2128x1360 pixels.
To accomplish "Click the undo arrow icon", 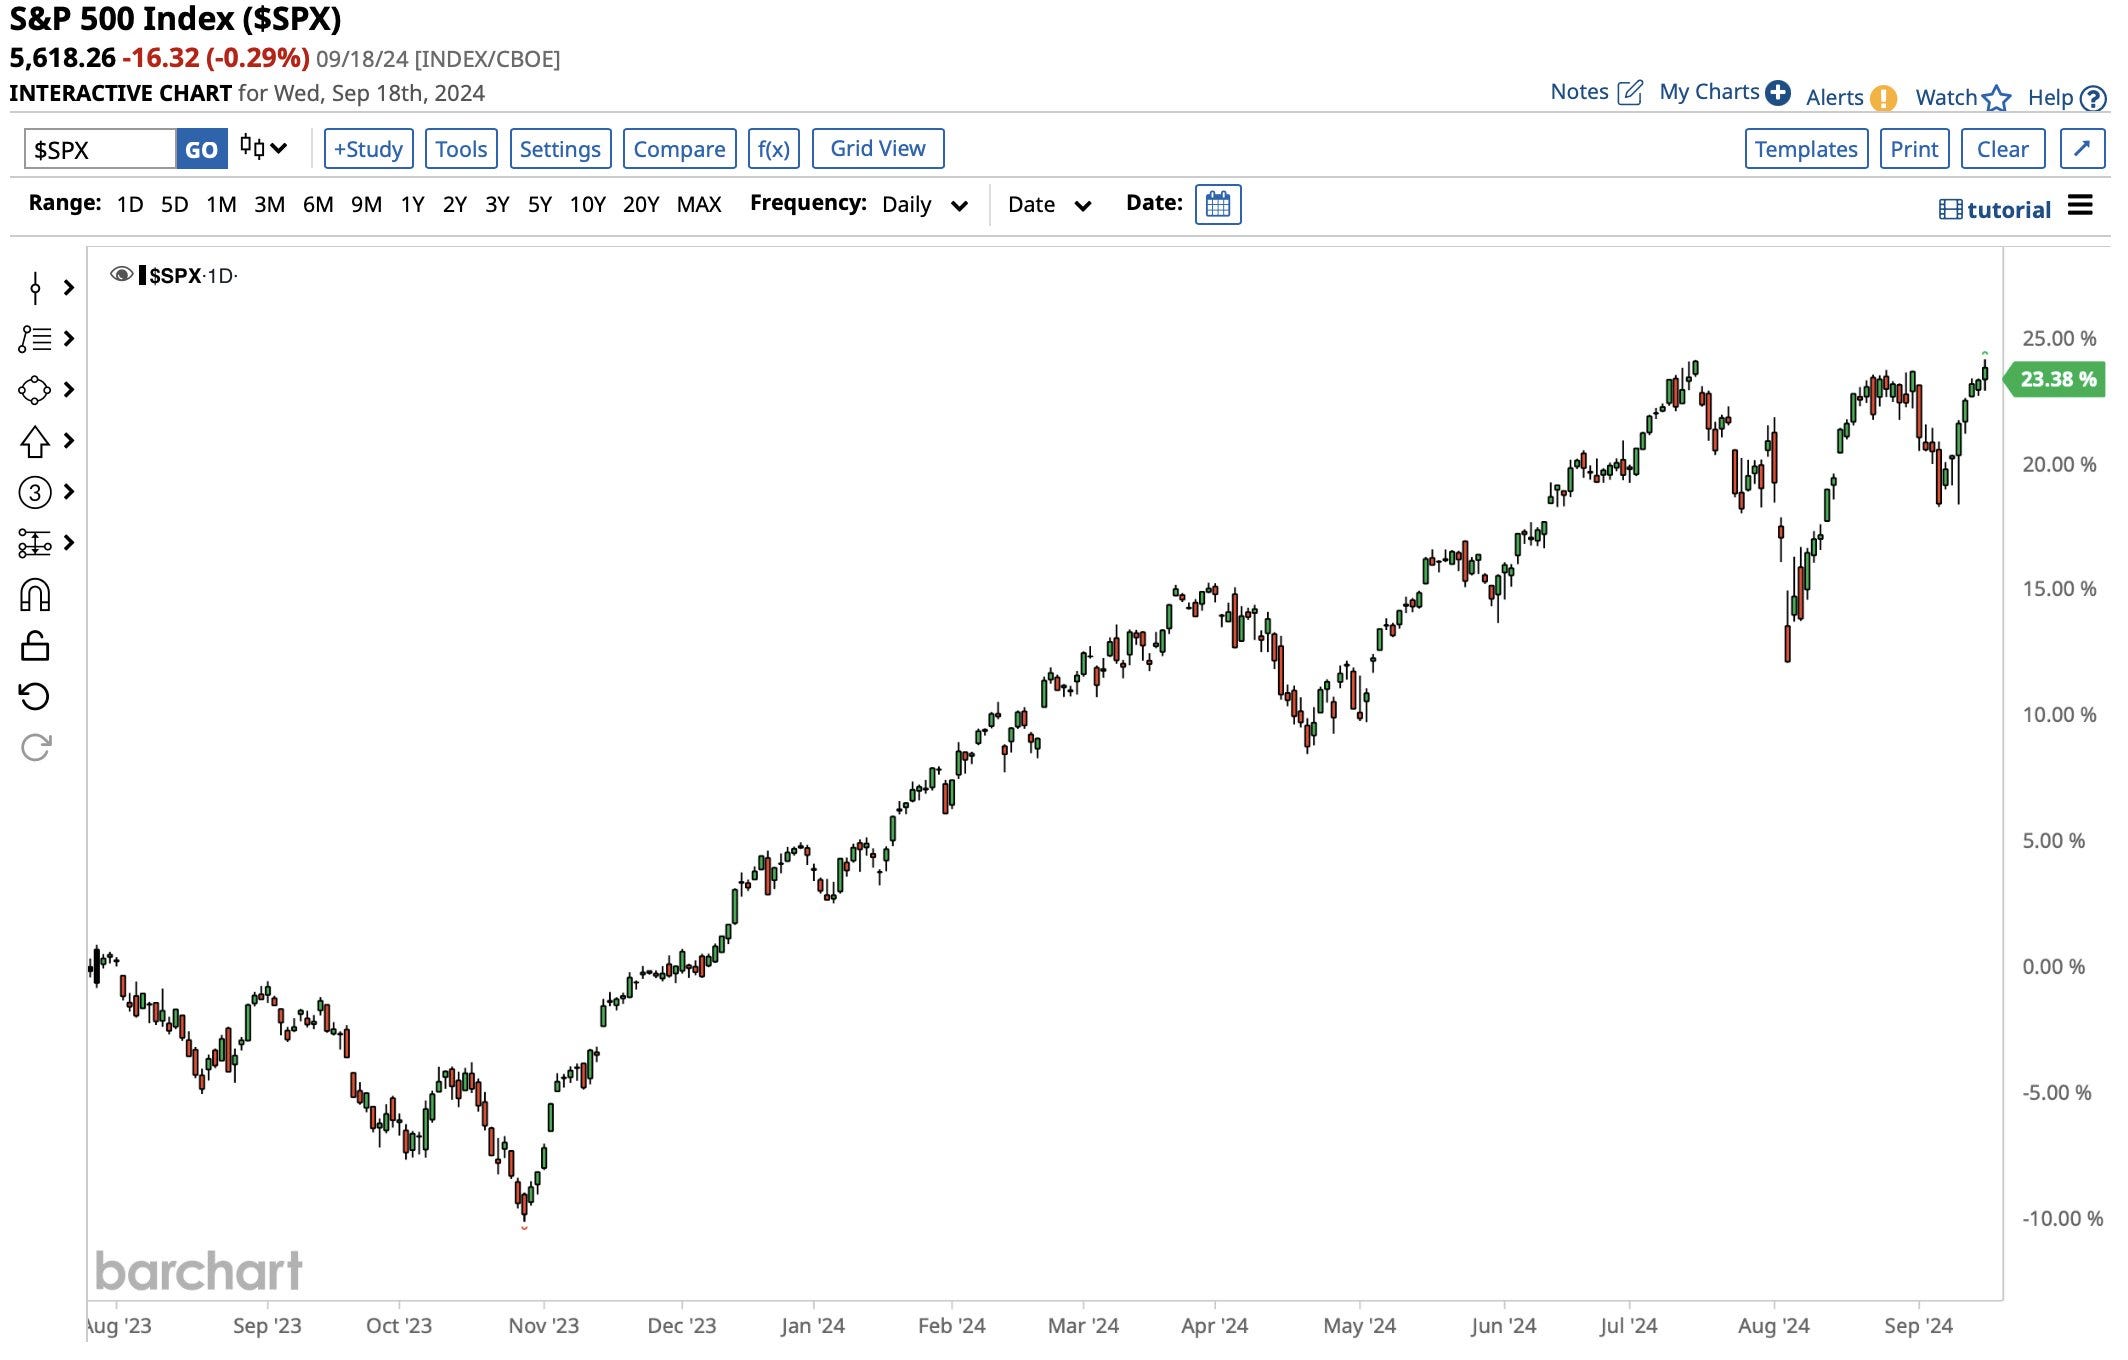I will pos(35,696).
